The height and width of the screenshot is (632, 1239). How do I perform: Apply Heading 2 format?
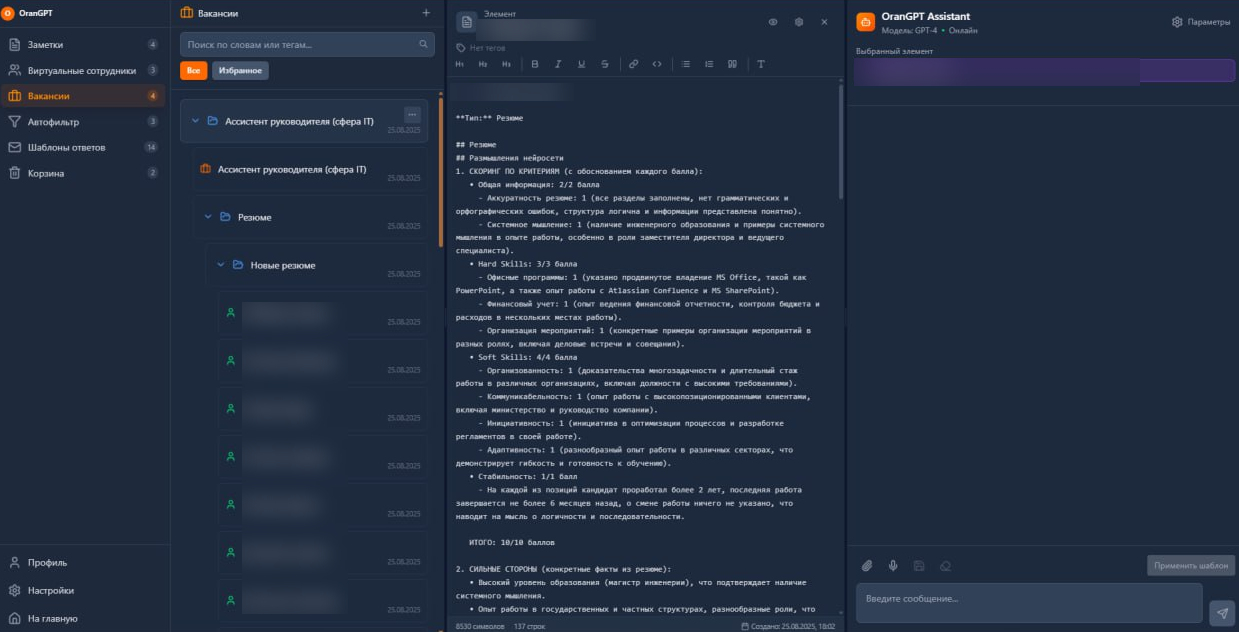click(483, 64)
